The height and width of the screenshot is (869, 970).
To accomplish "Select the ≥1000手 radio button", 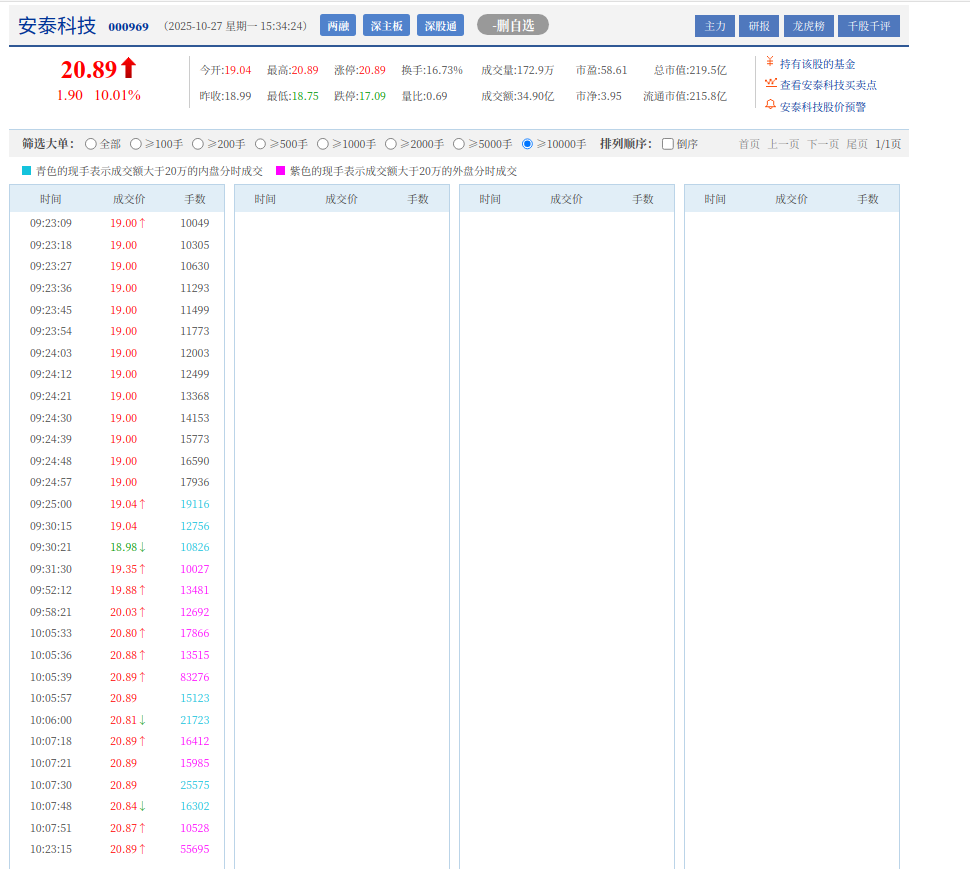I will tap(323, 144).
